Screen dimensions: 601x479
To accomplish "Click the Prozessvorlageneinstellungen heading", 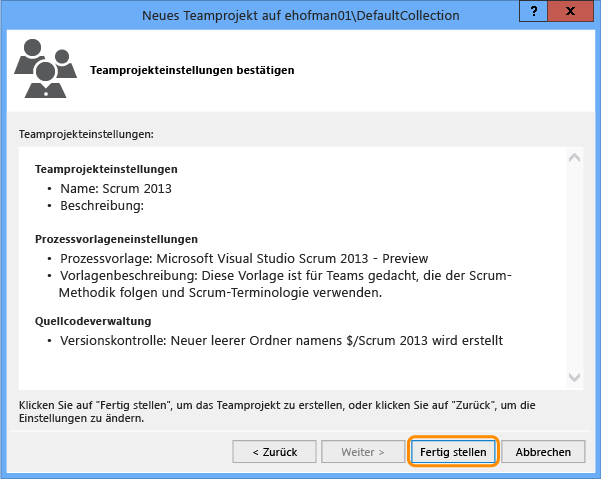I will pos(117,239).
